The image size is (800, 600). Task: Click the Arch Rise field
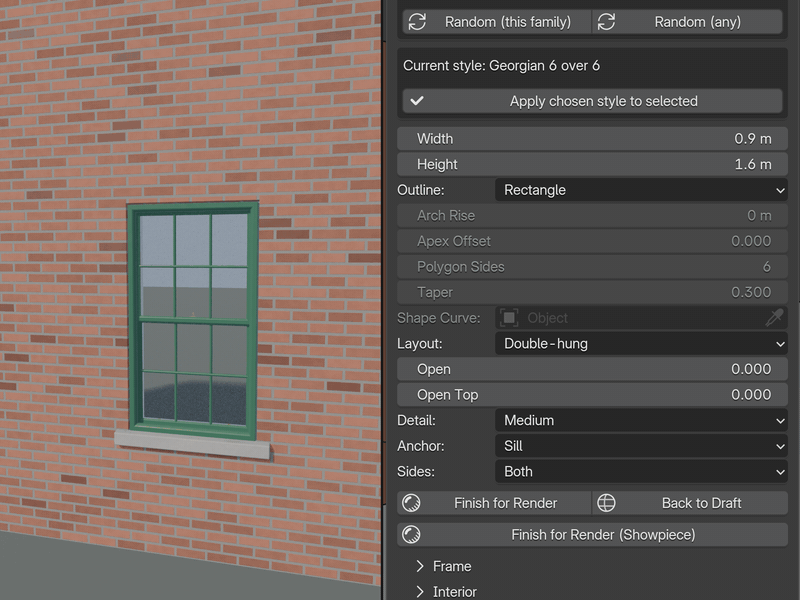pos(592,215)
